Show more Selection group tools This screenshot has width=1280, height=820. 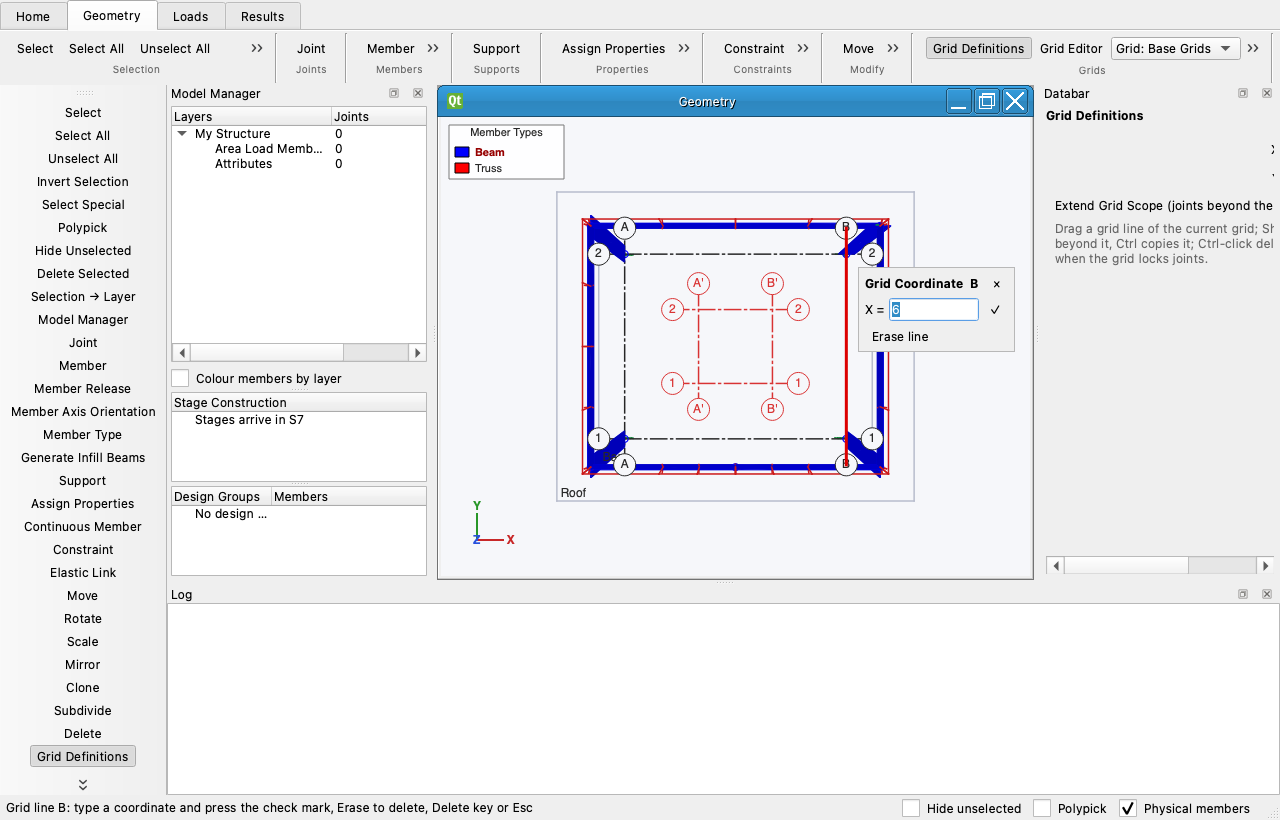click(257, 48)
